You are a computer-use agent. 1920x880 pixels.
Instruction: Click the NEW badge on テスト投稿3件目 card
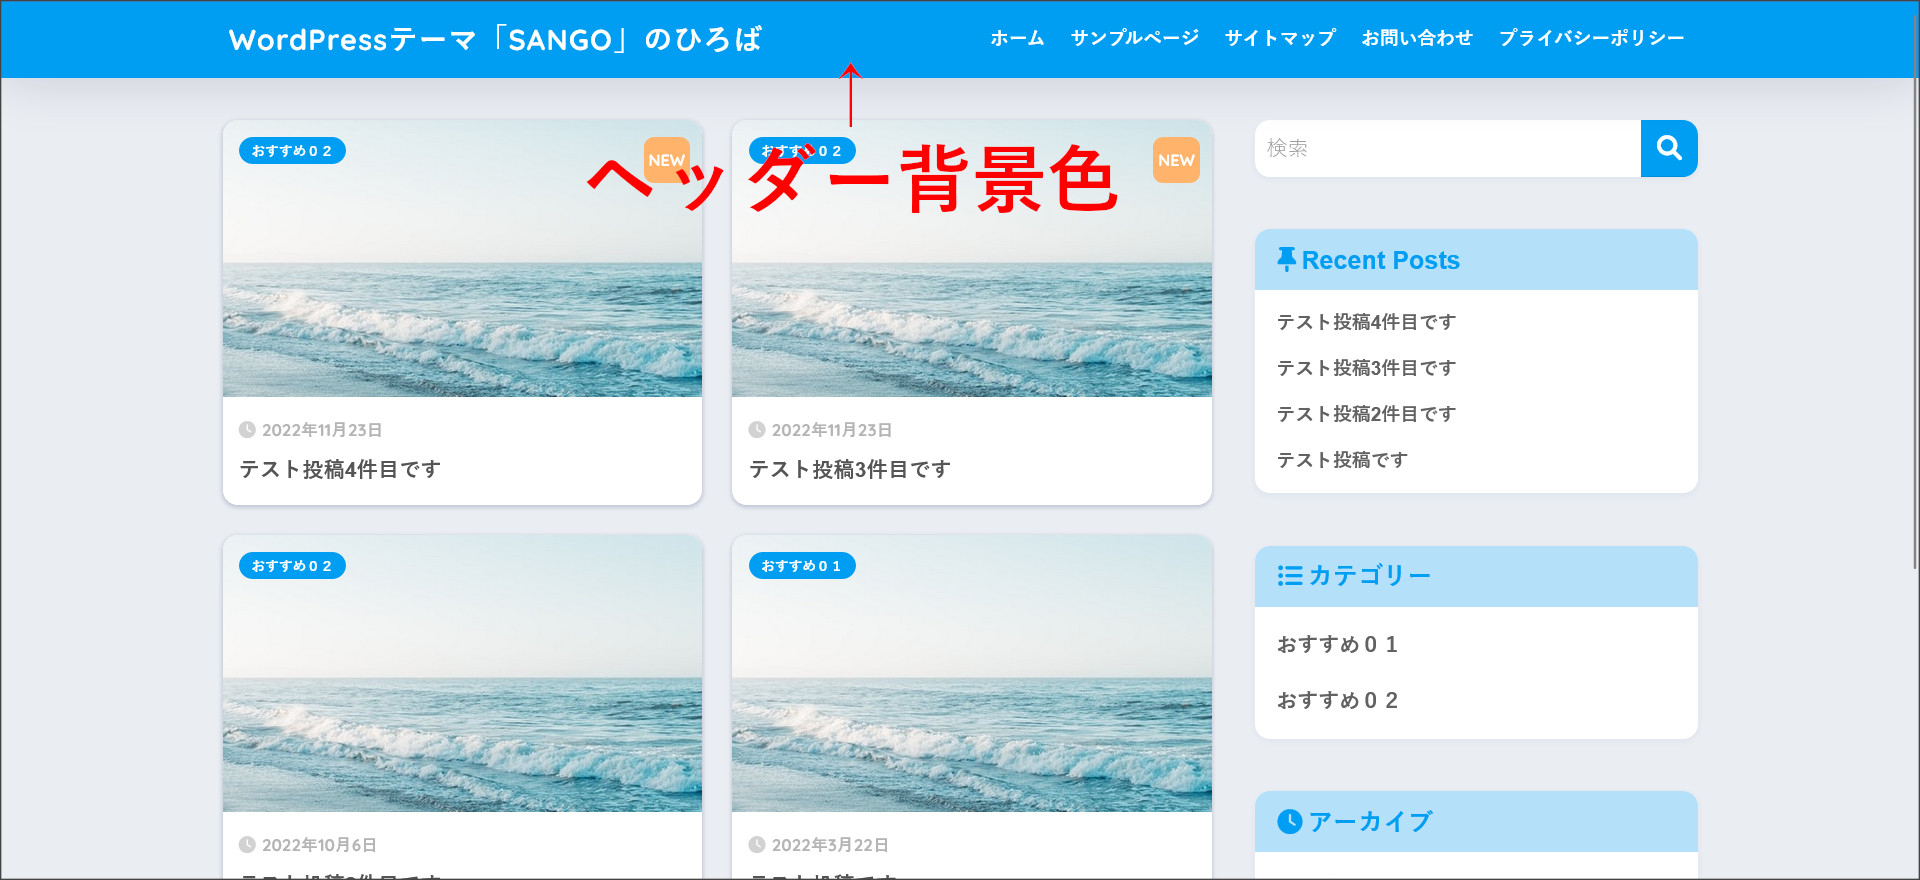(1176, 160)
